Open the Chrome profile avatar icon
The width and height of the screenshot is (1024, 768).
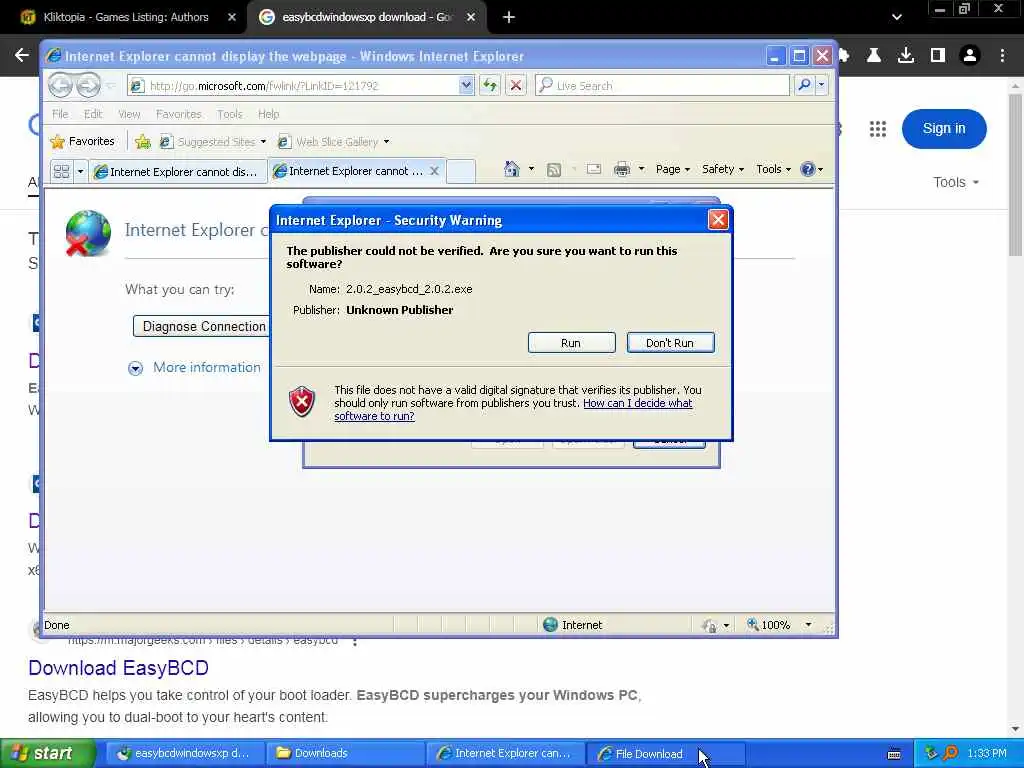(x=970, y=56)
